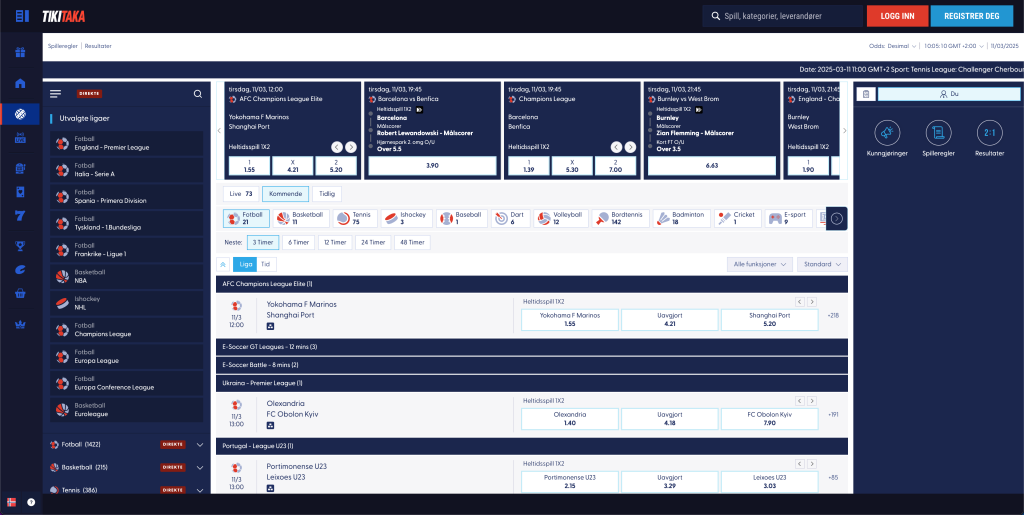The width and height of the screenshot is (1024, 515).
Task: Click the Norwegian flag language icon
Action: tap(11, 502)
